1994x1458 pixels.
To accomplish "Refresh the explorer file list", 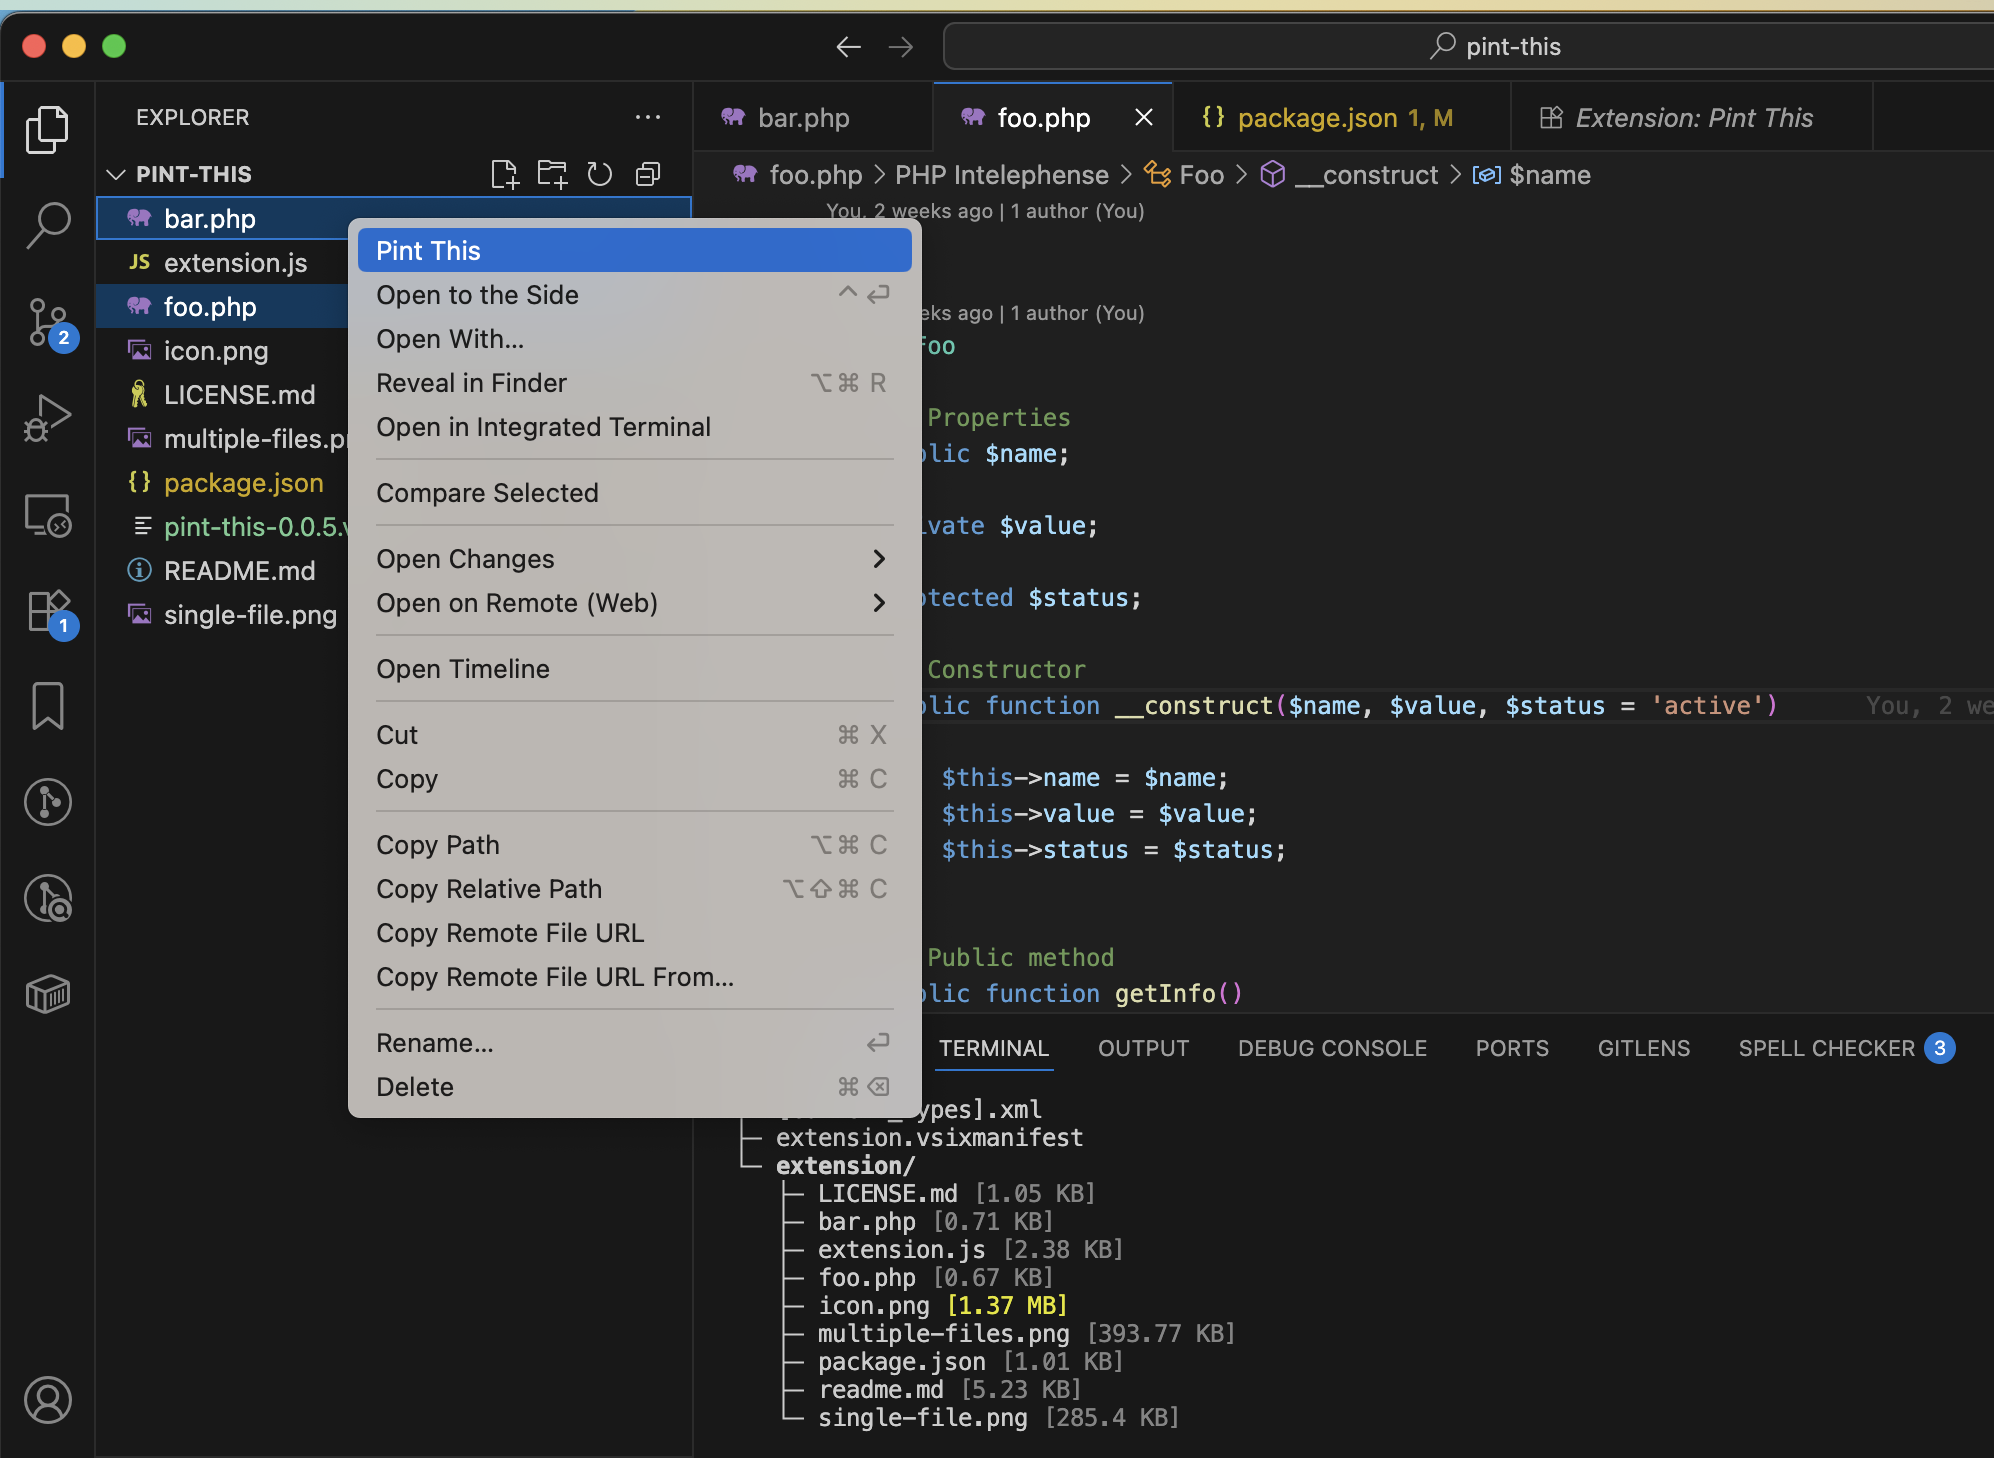I will tap(600, 174).
